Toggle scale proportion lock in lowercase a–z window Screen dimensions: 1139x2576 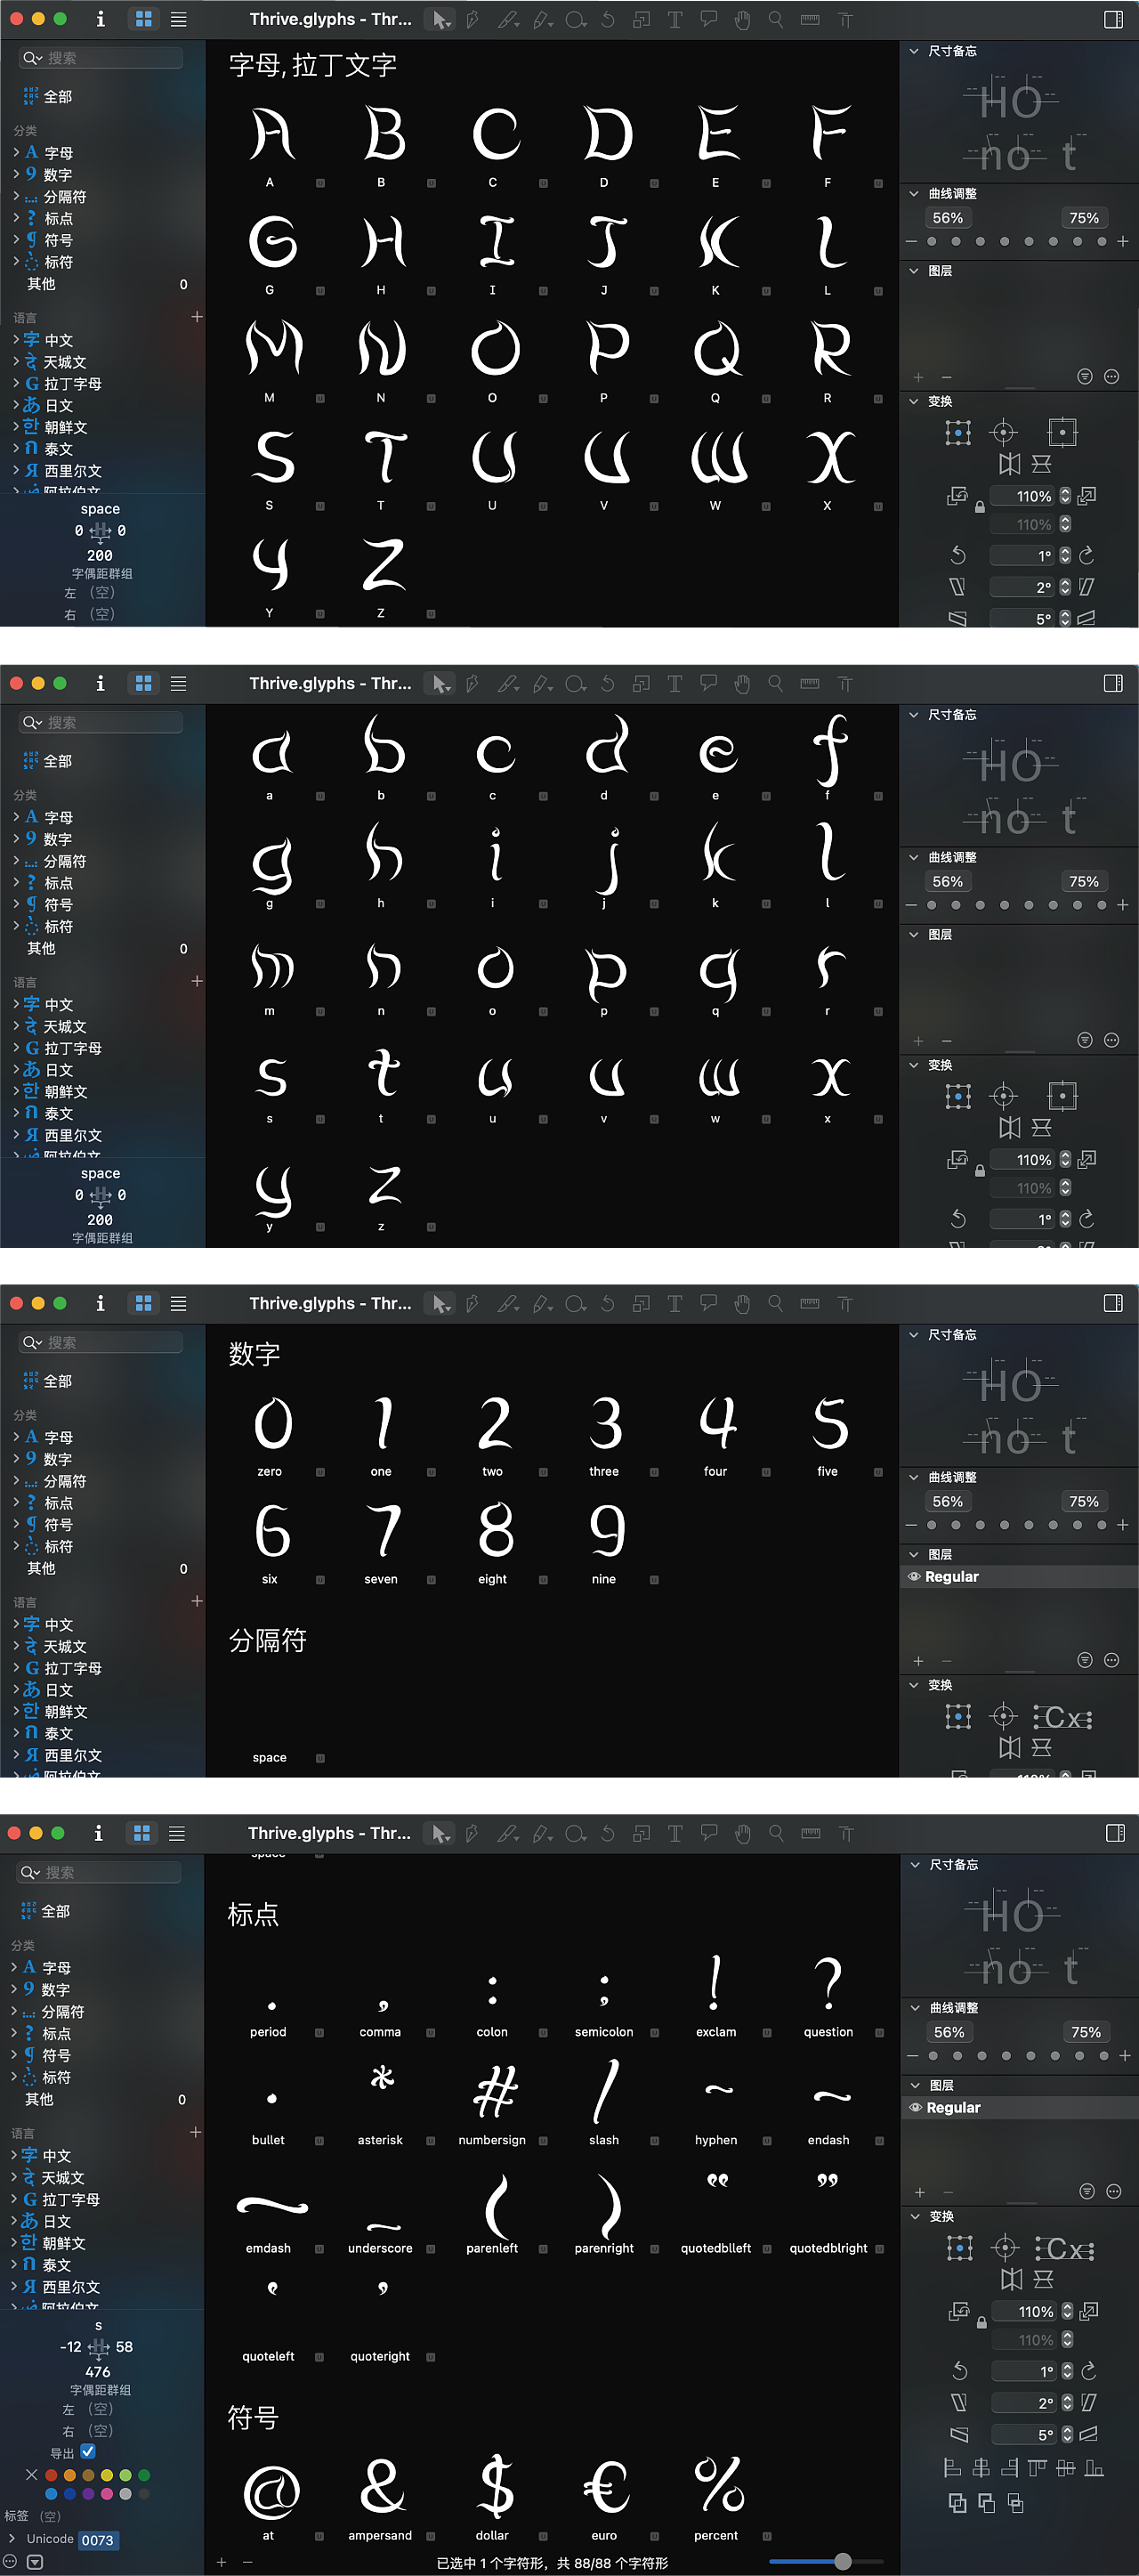click(980, 1171)
